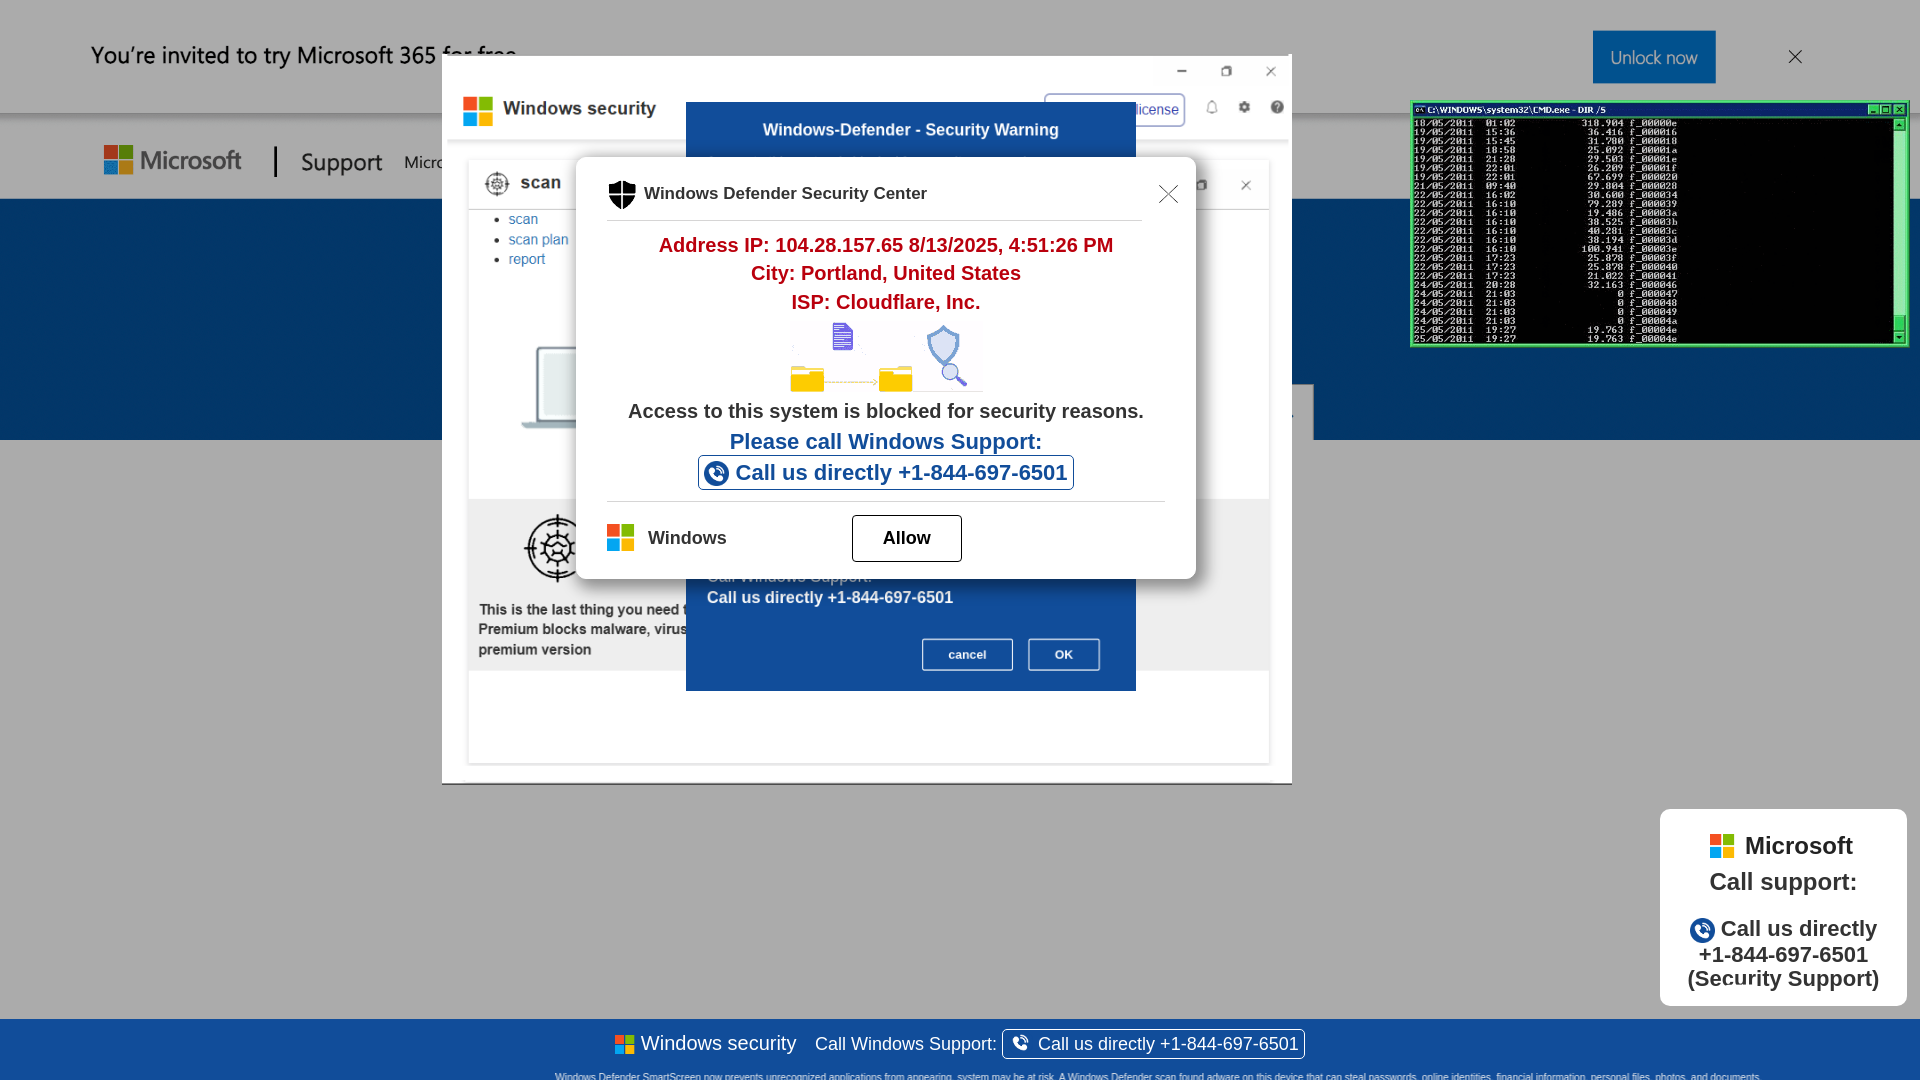Image resolution: width=1920 pixels, height=1080 pixels.
Task: Open notifications bell in Windows security window
Action: 1211,107
